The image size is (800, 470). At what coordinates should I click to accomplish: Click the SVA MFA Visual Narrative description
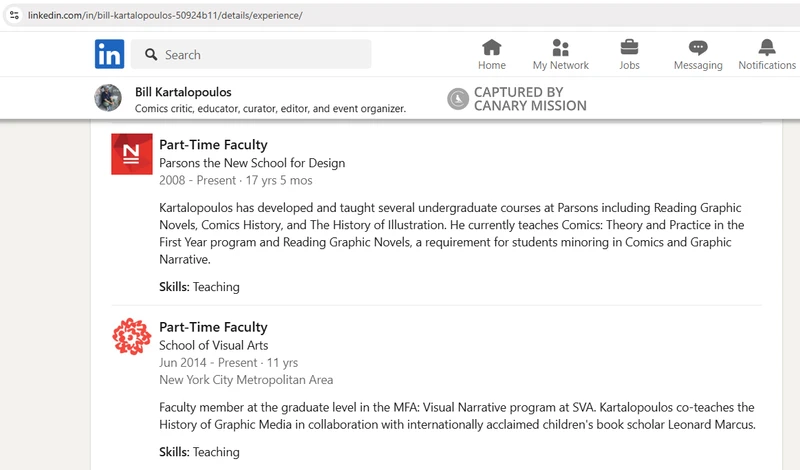457,415
